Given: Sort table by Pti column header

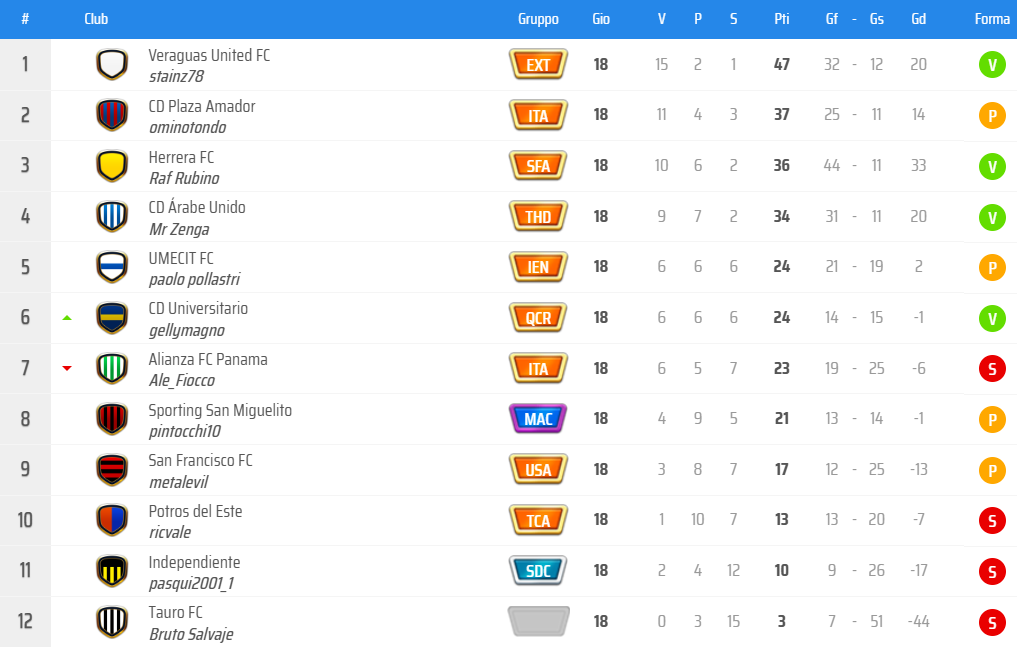Looking at the screenshot, I should (782, 19).
